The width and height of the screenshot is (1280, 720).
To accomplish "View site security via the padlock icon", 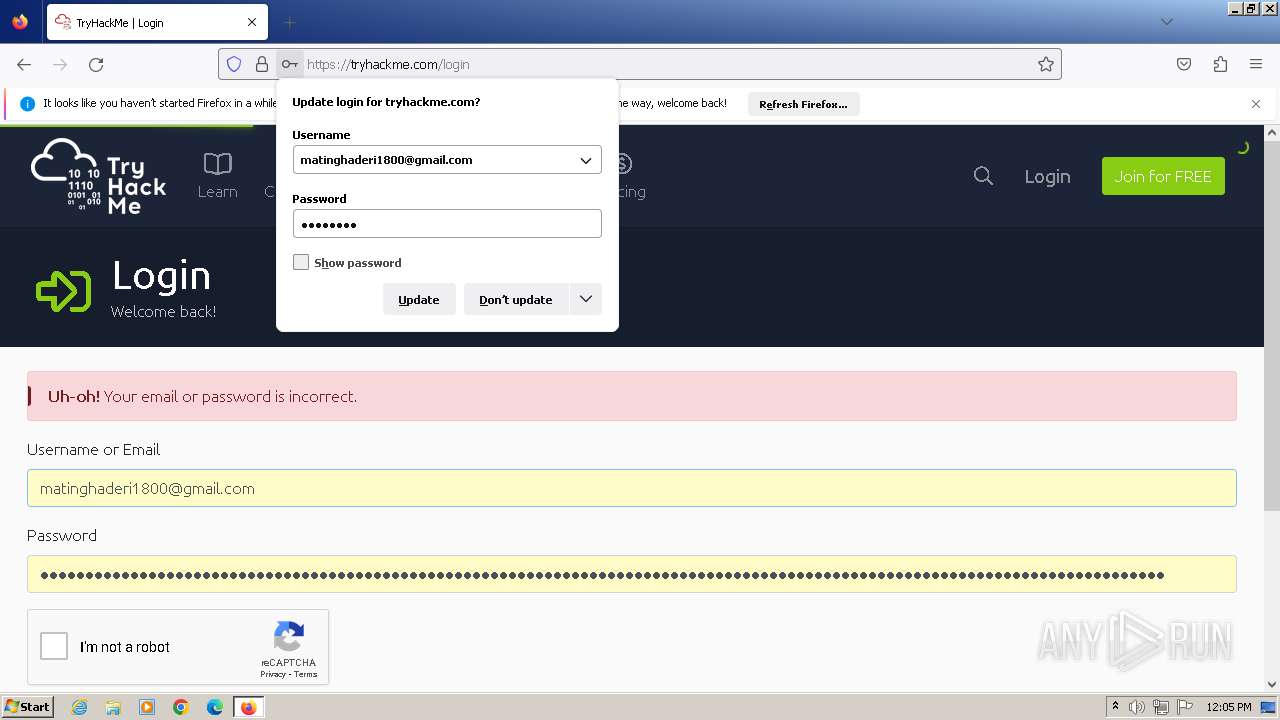I will 262,64.
